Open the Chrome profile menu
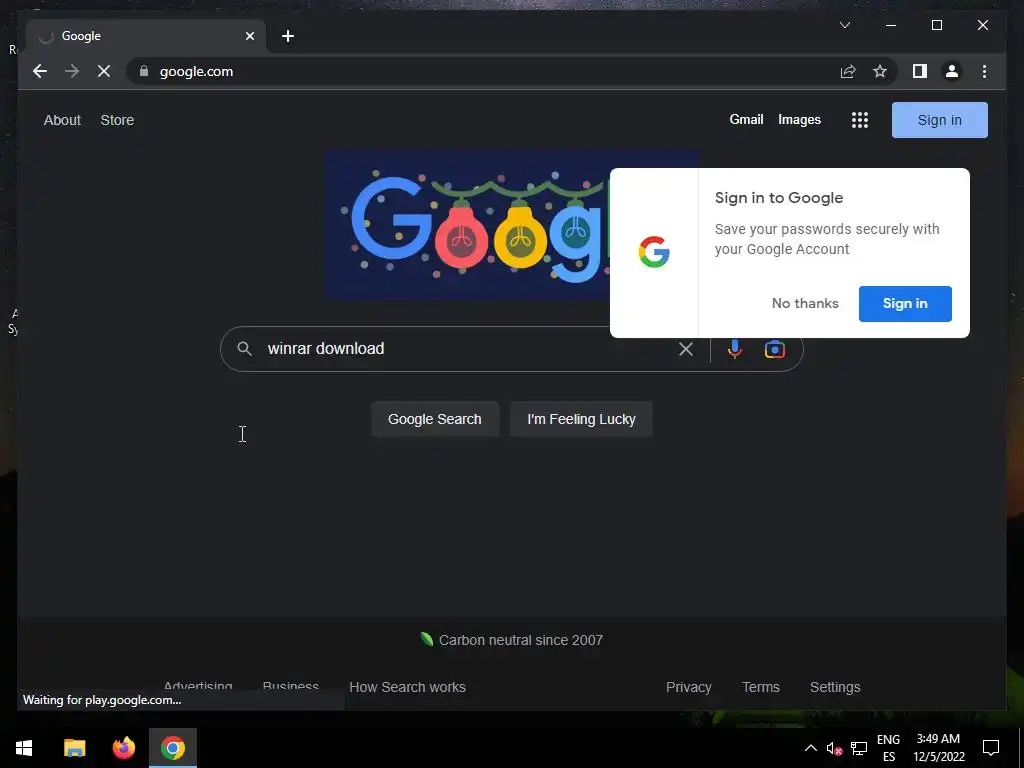 pyautogui.click(x=952, y=71)
